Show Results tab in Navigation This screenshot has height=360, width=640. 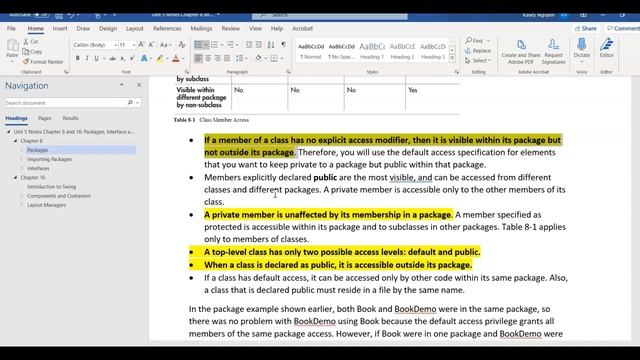70,118
